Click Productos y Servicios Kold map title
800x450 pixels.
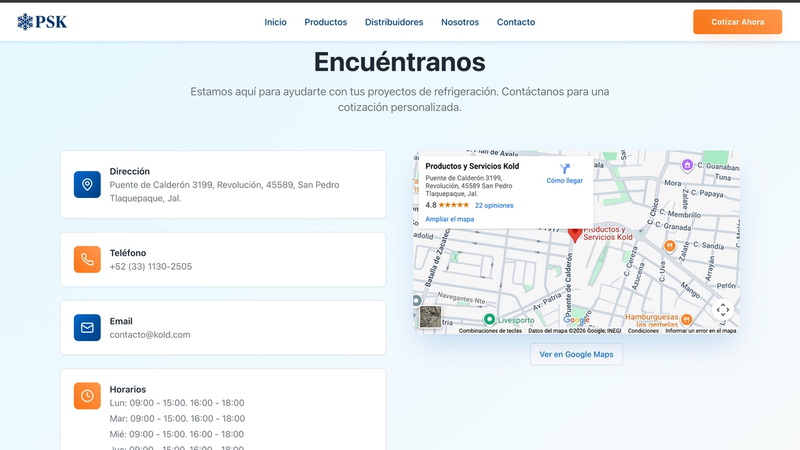[472, 166]
